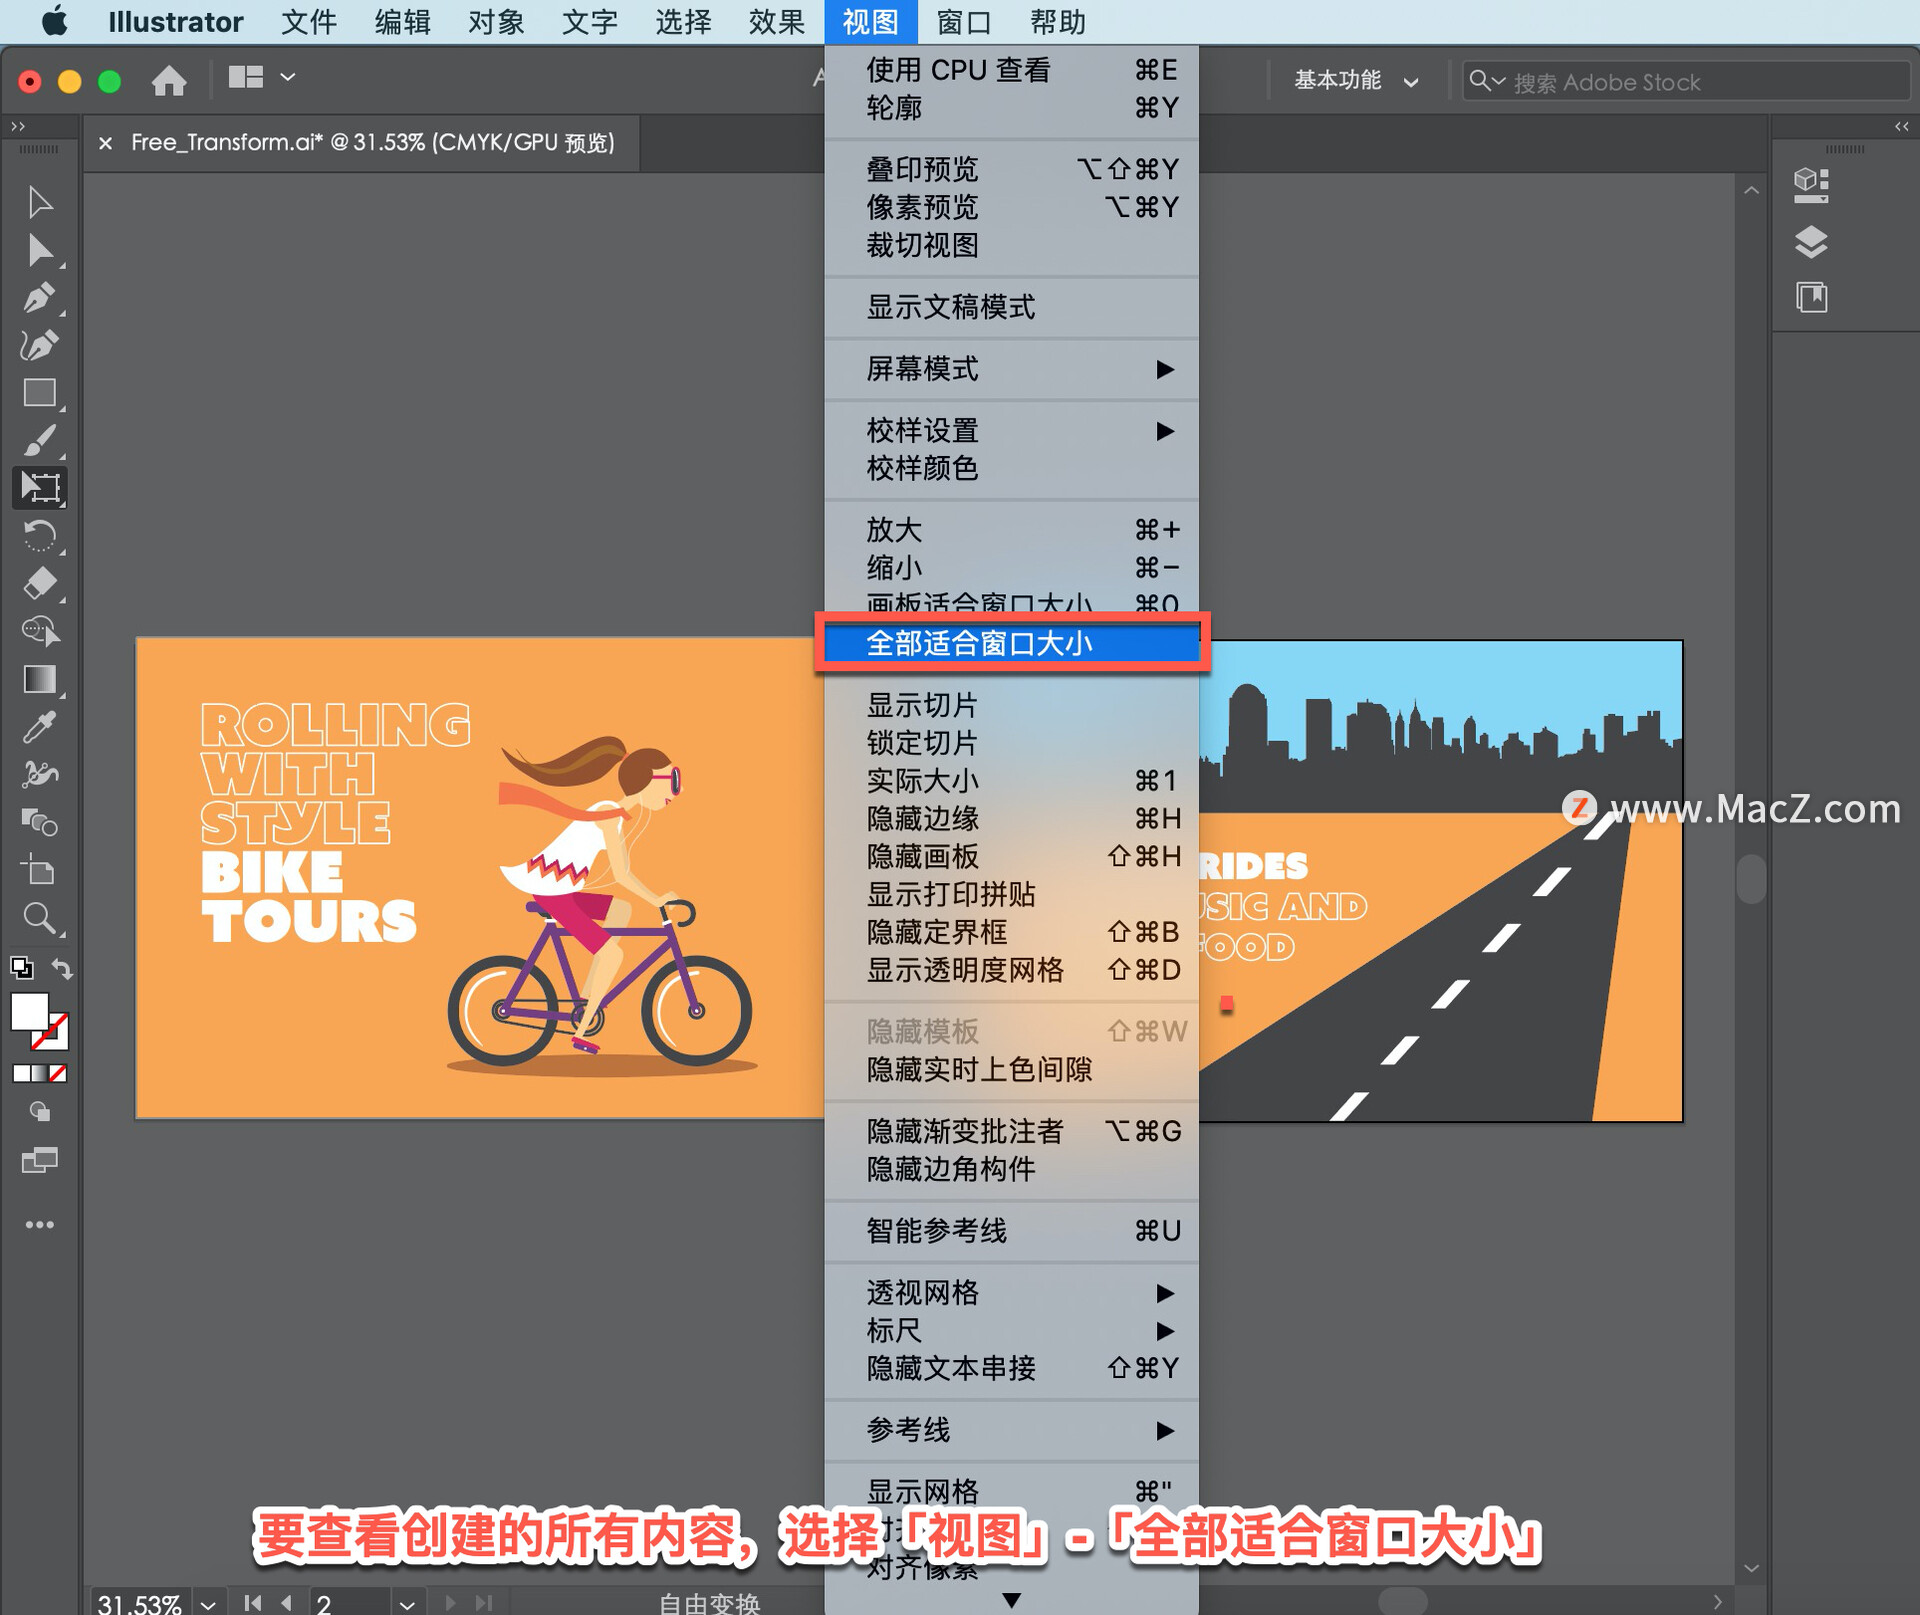Viewport: 1920px width, 1615px height.
Task: Toggle 隐藏文本串接 option
Action: [x=1011, y=1368]
